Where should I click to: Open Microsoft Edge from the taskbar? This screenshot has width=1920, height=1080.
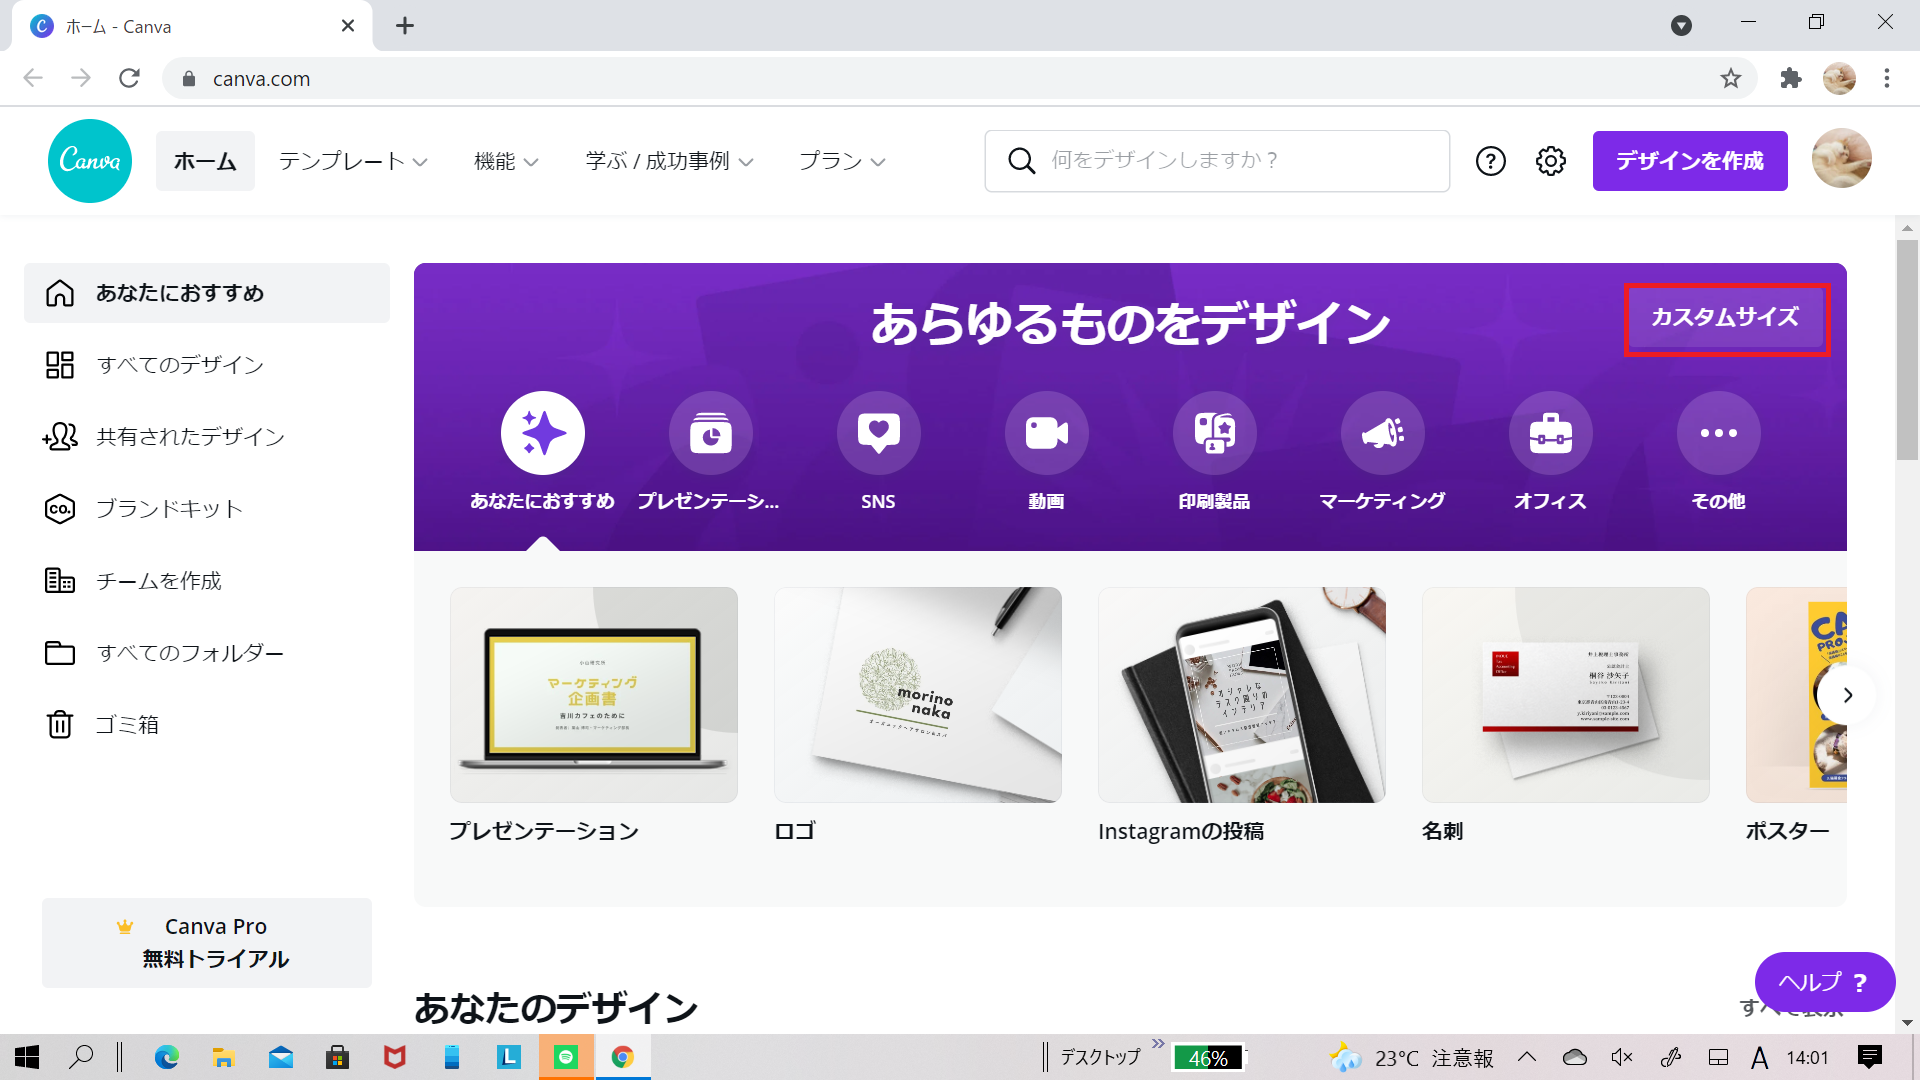167,1057
